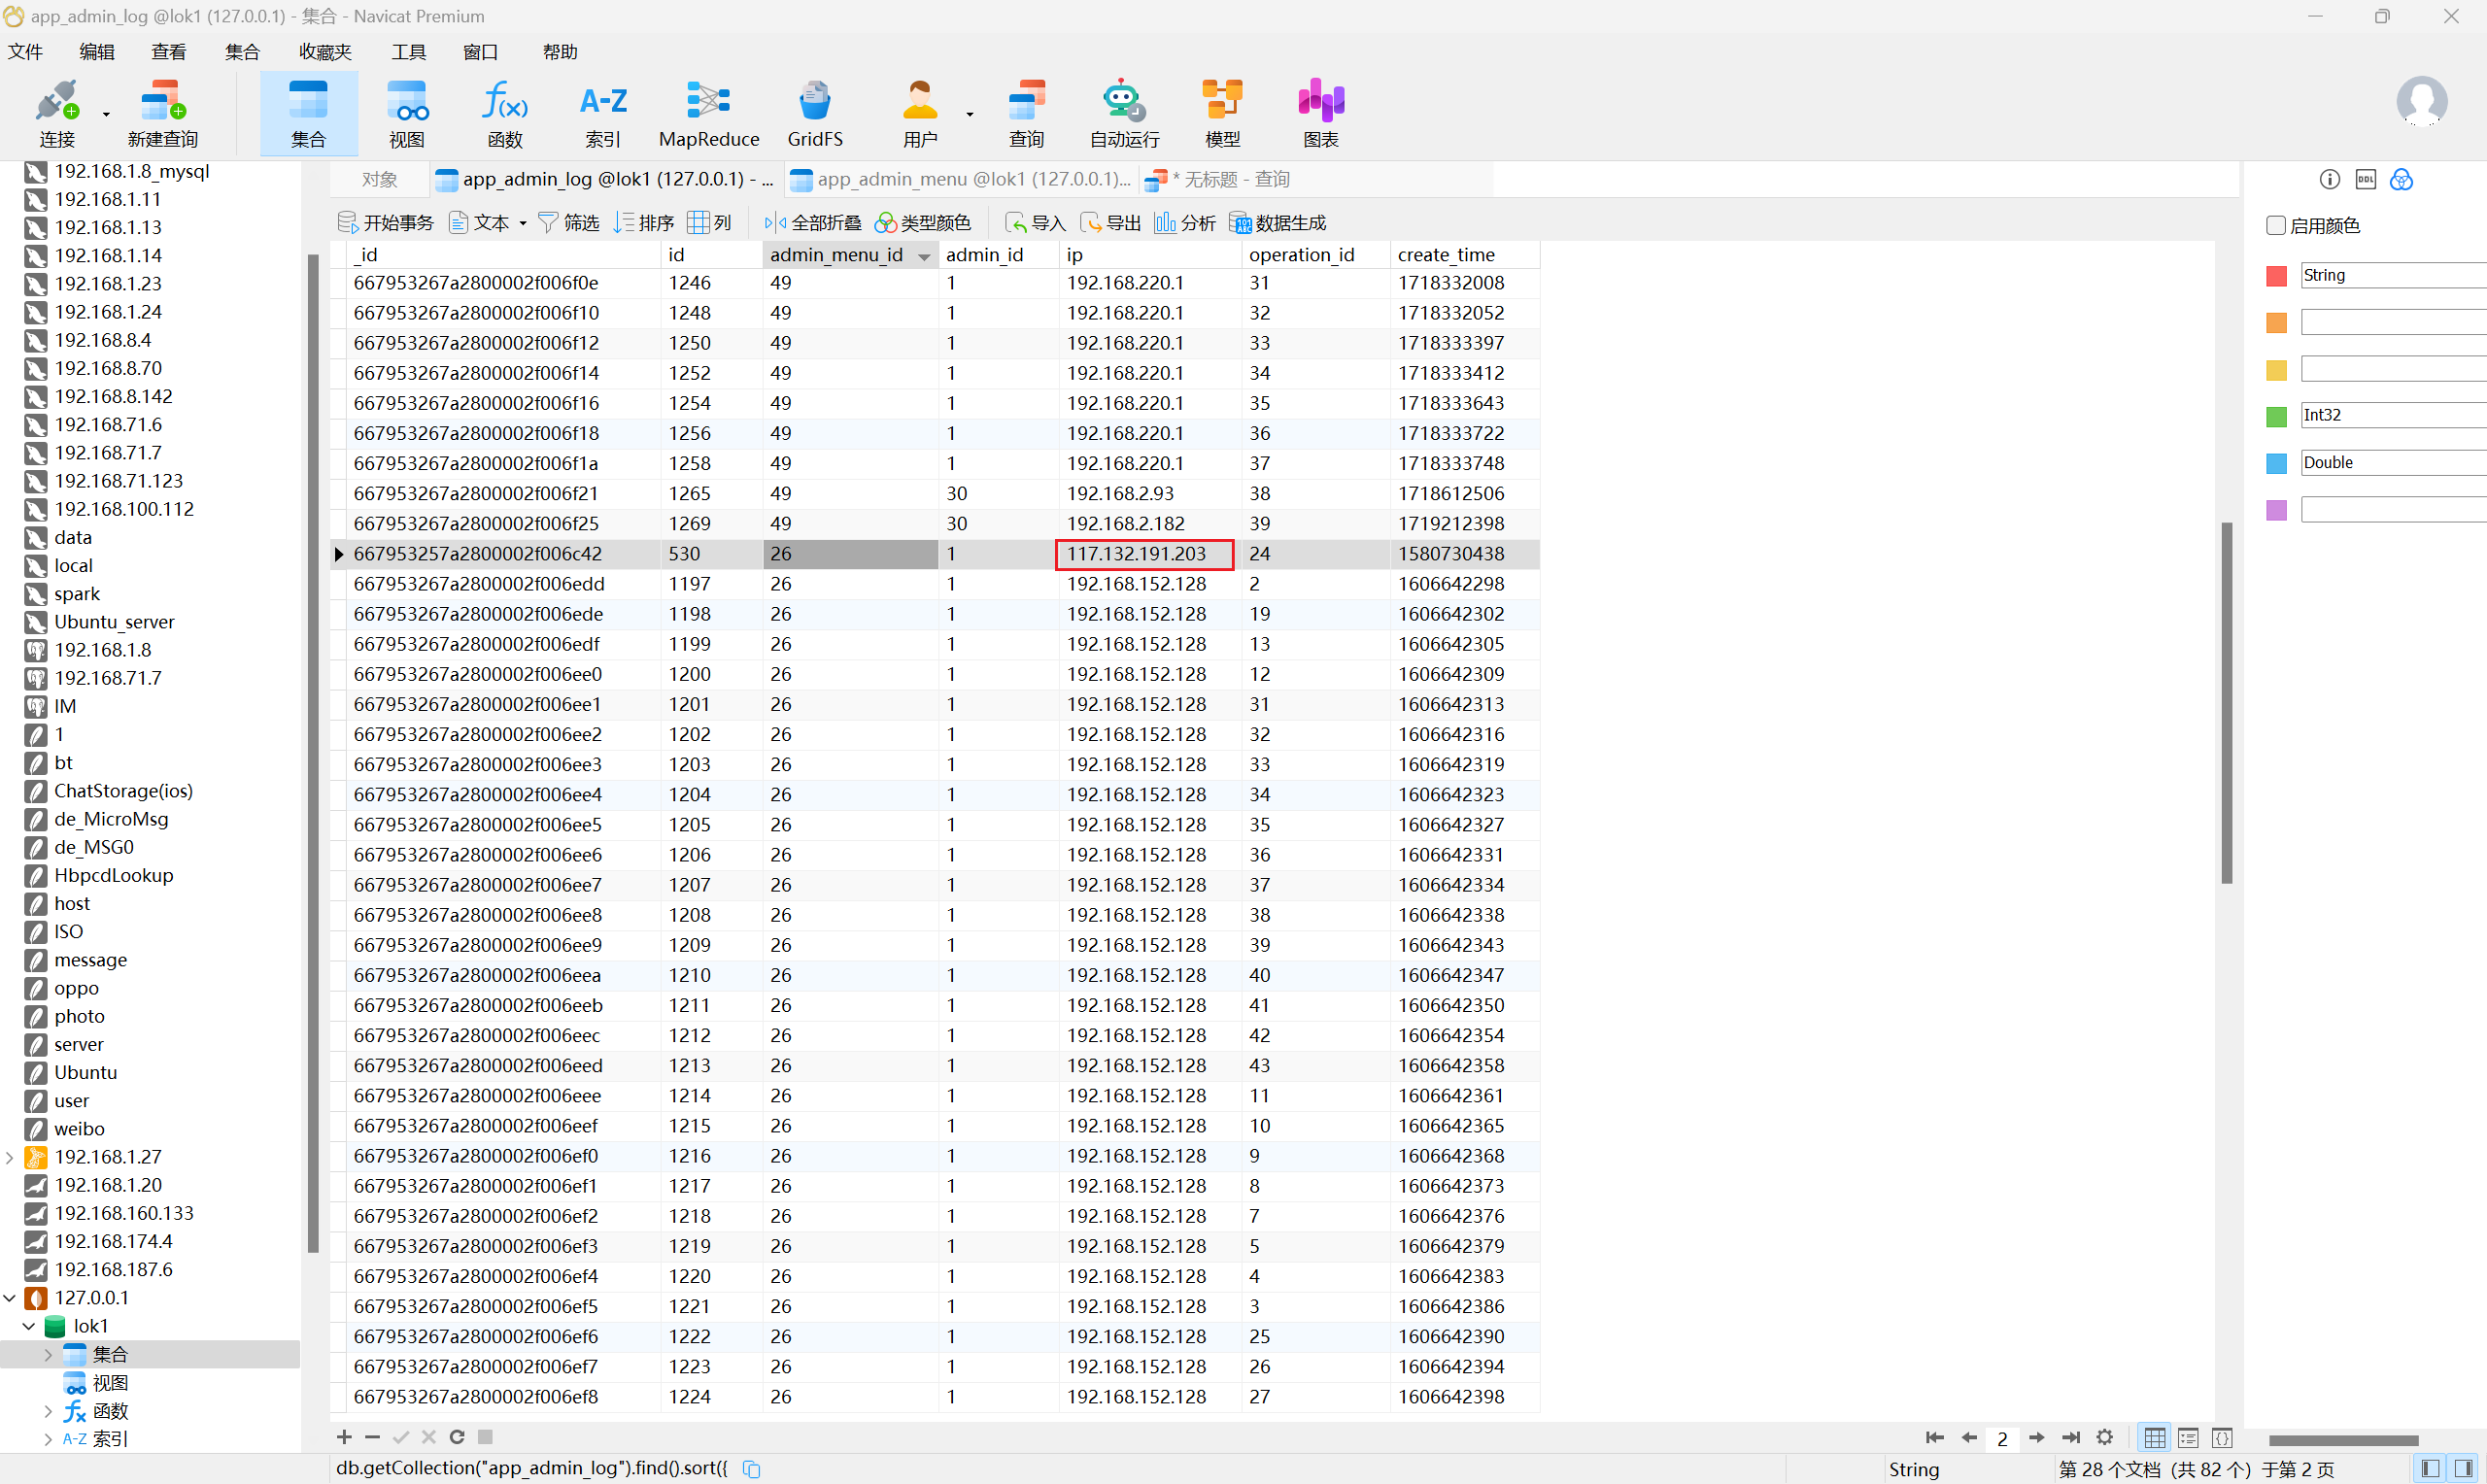Image resolution: width=2487 pixels, height=1484 pixels.
Task: Click the green Int32 color swatch
Action: (2276, 416)
